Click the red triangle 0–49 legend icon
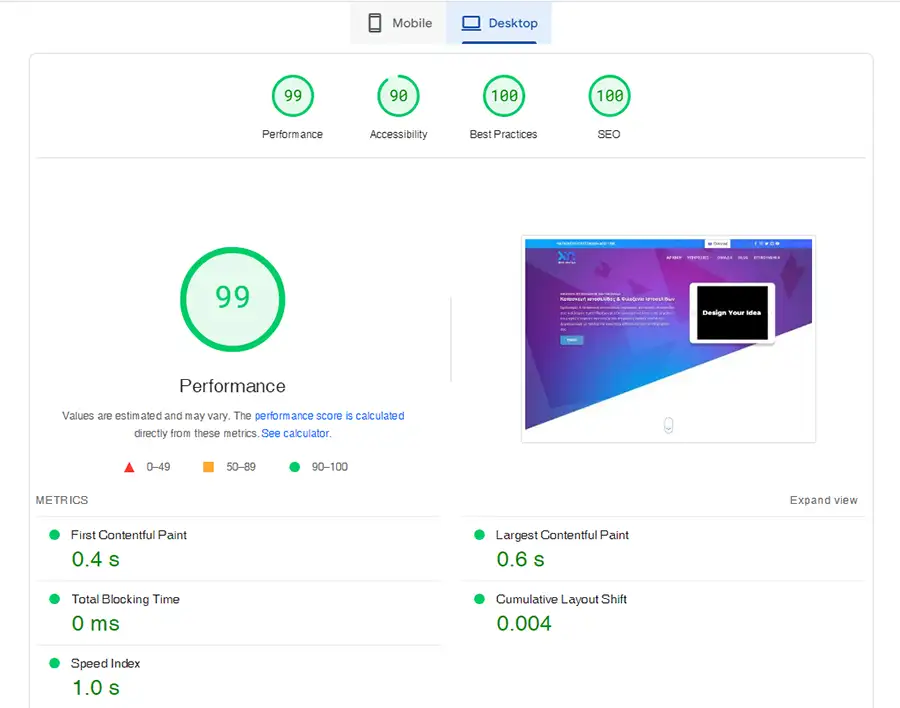The height and width of the screenshot is (708, 900). tap(129, 467)
